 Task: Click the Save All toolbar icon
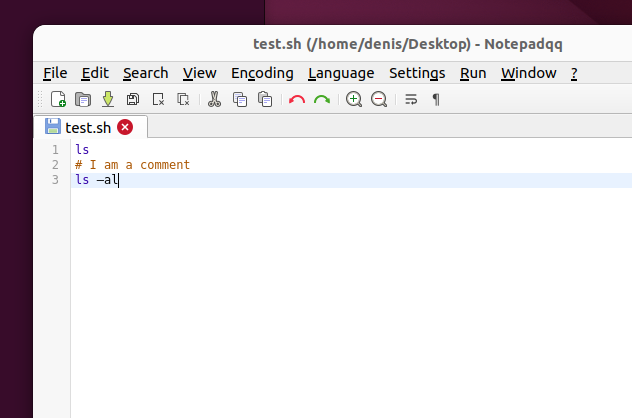[133, 99]
